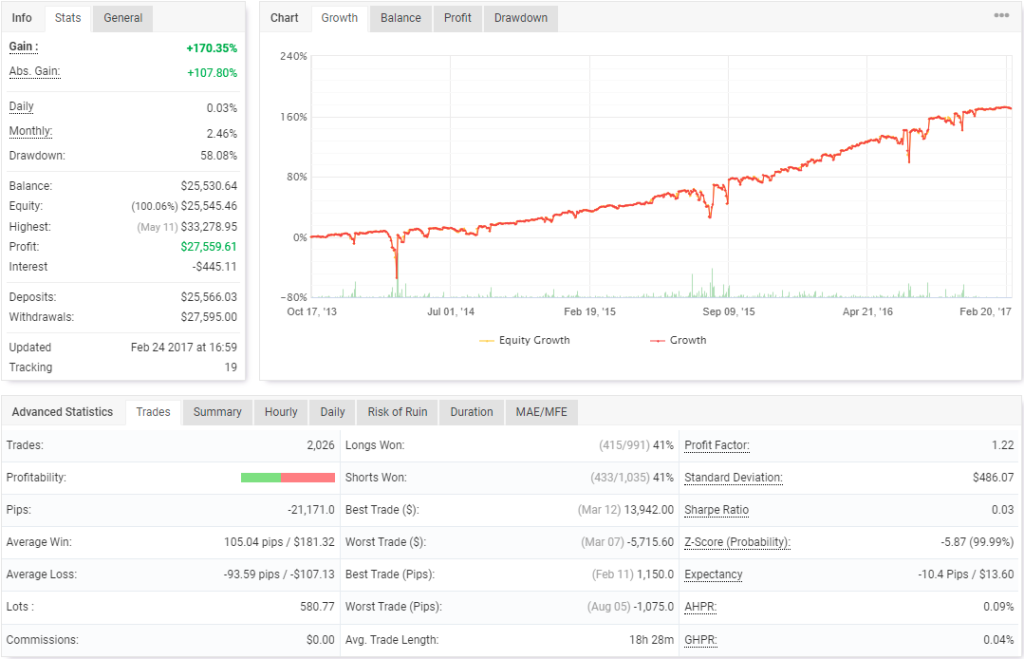This screenshot has width=1024, height=659.
Task: Click the 18h 28m trade length
Action: pyautogui.click(x=651, y=640)
